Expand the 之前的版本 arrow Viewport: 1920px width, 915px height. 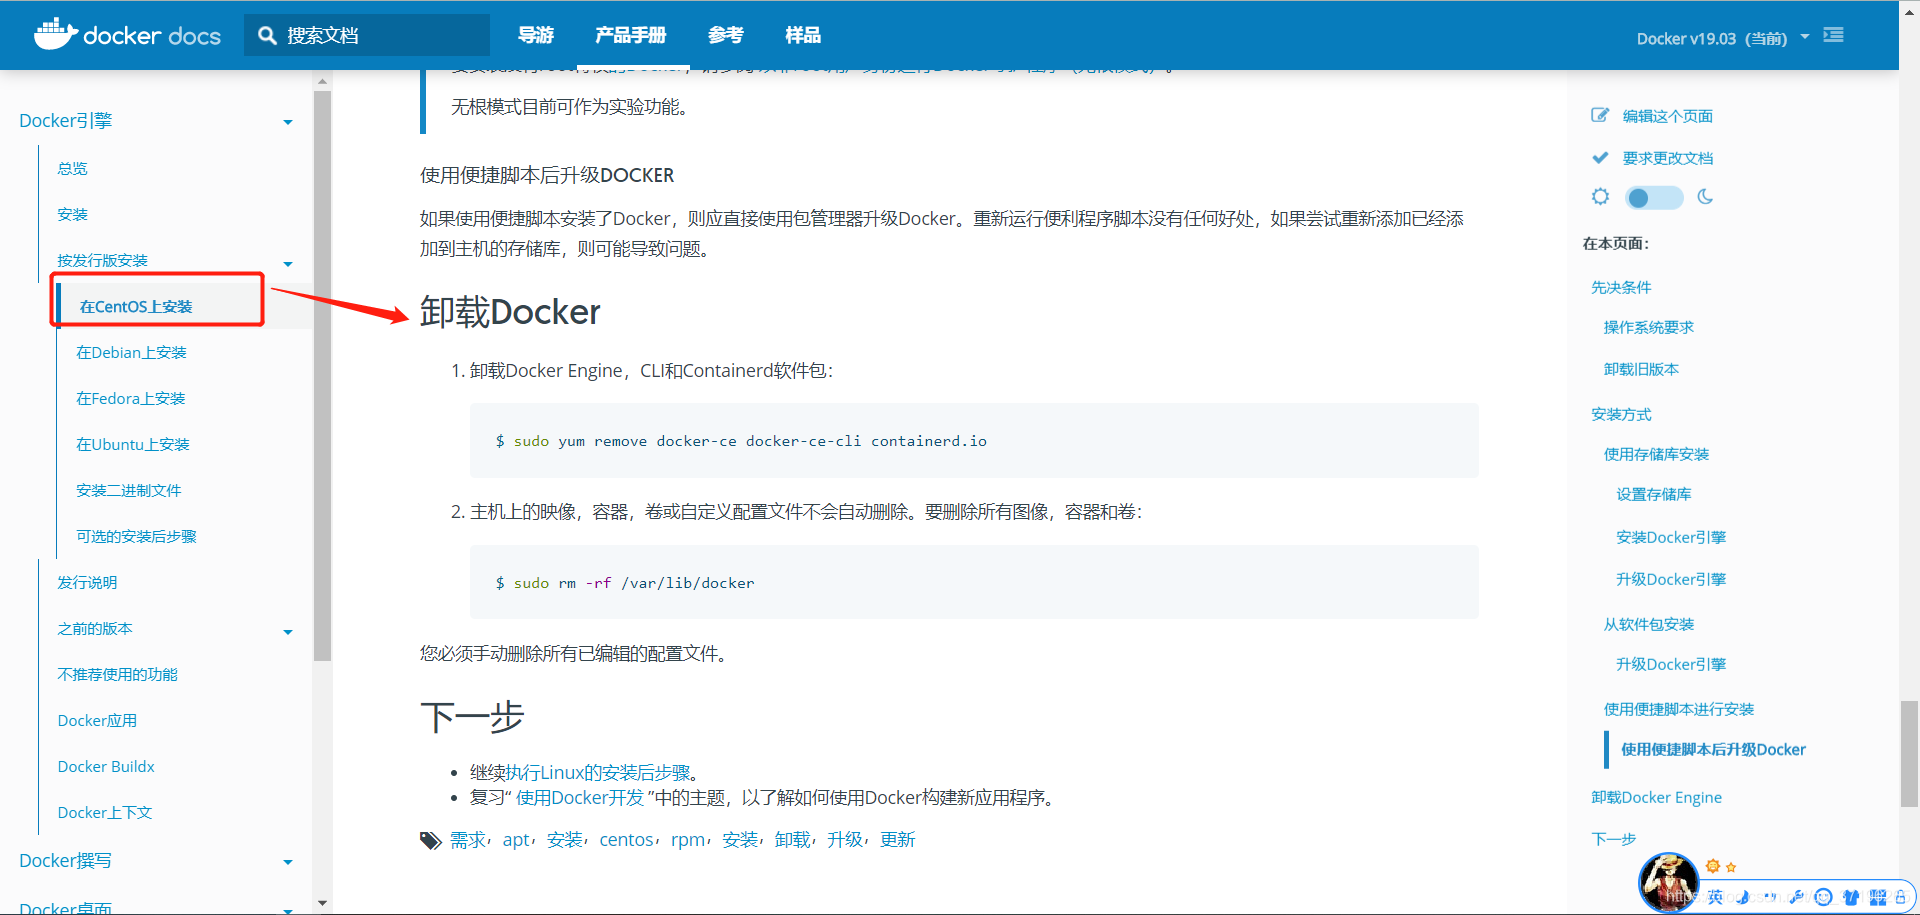288,632
